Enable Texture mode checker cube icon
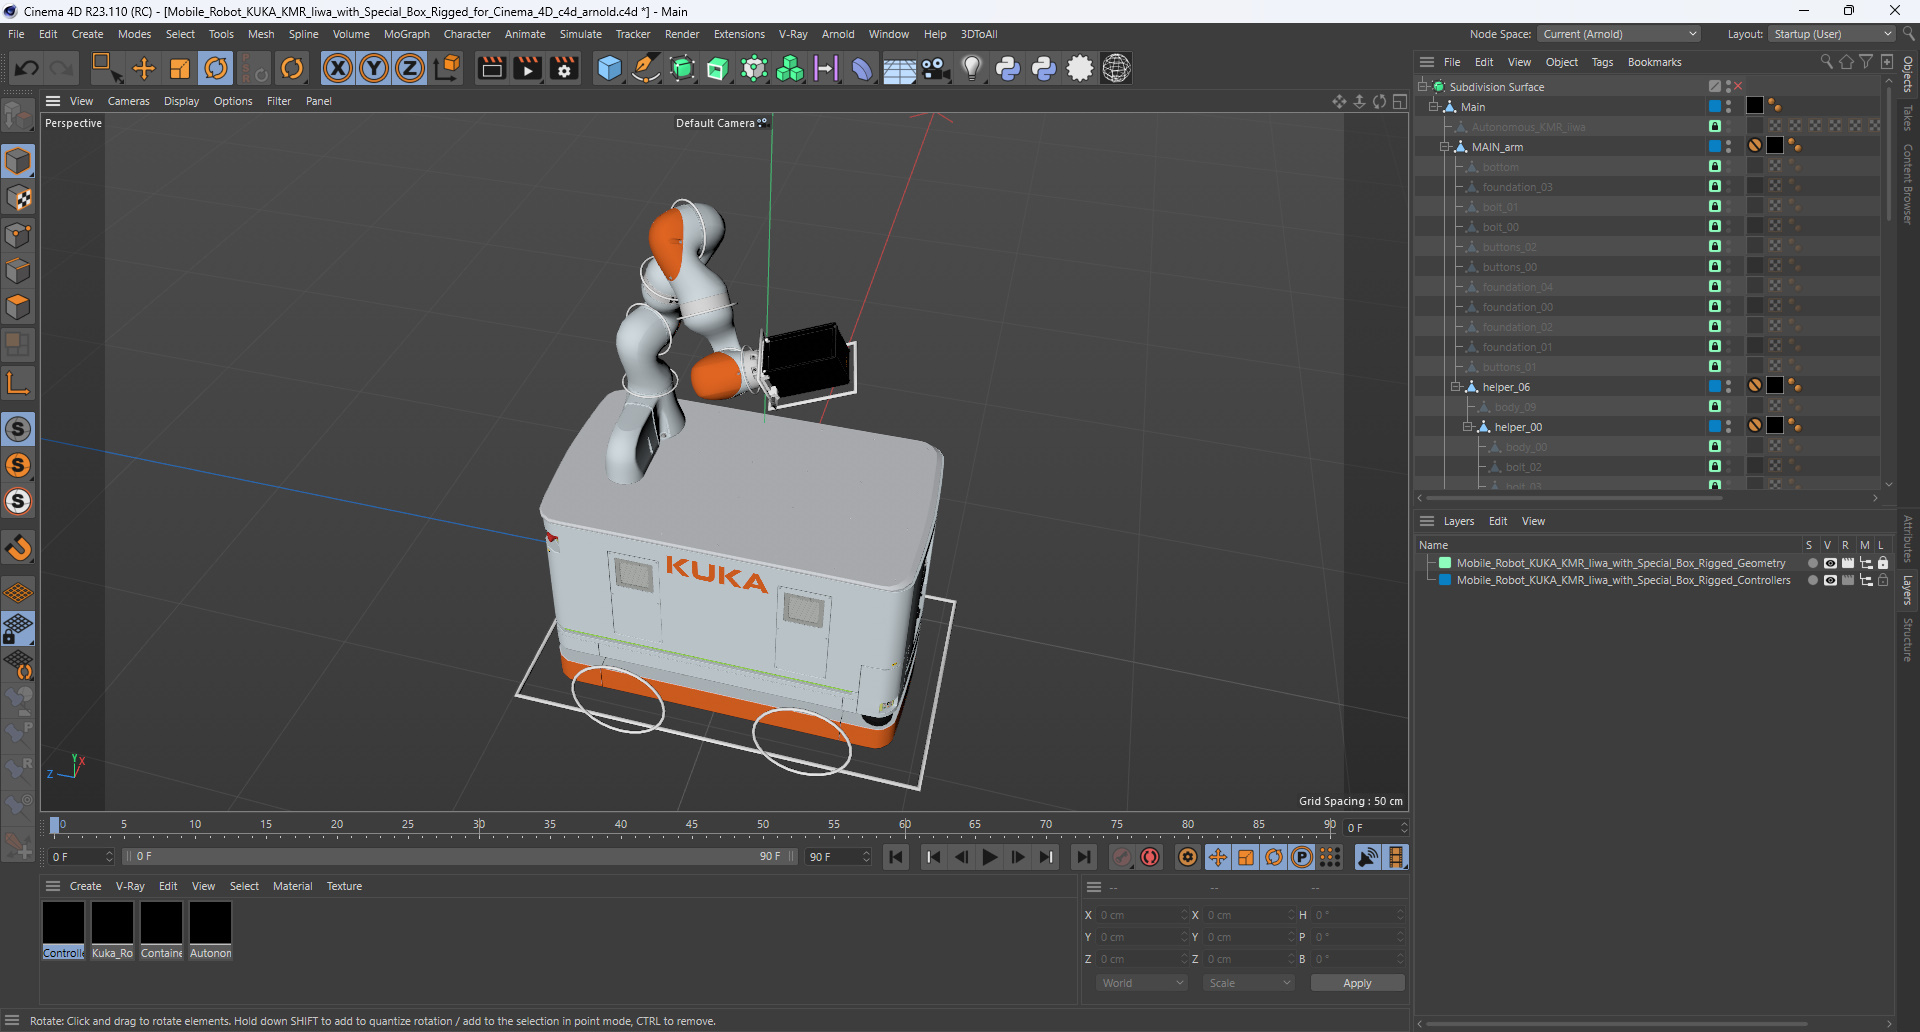Screen dimensions: 1920x1032 pyautogui.click(x=18, y=198)
